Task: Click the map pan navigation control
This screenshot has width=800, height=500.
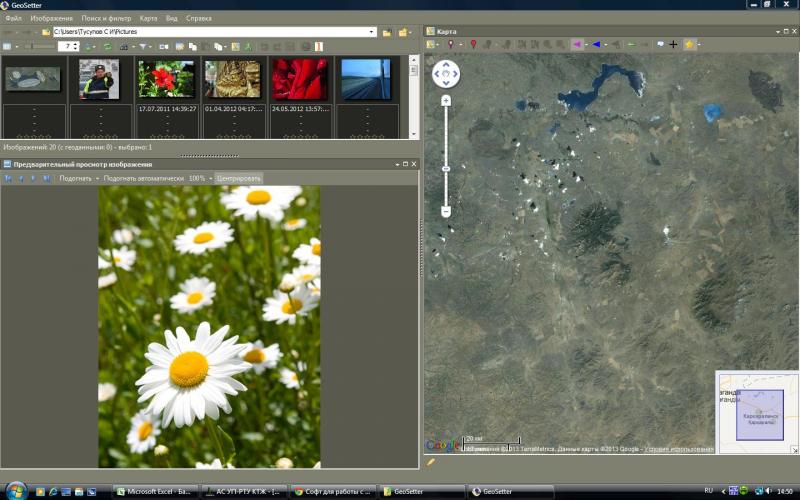Action: 446,74
